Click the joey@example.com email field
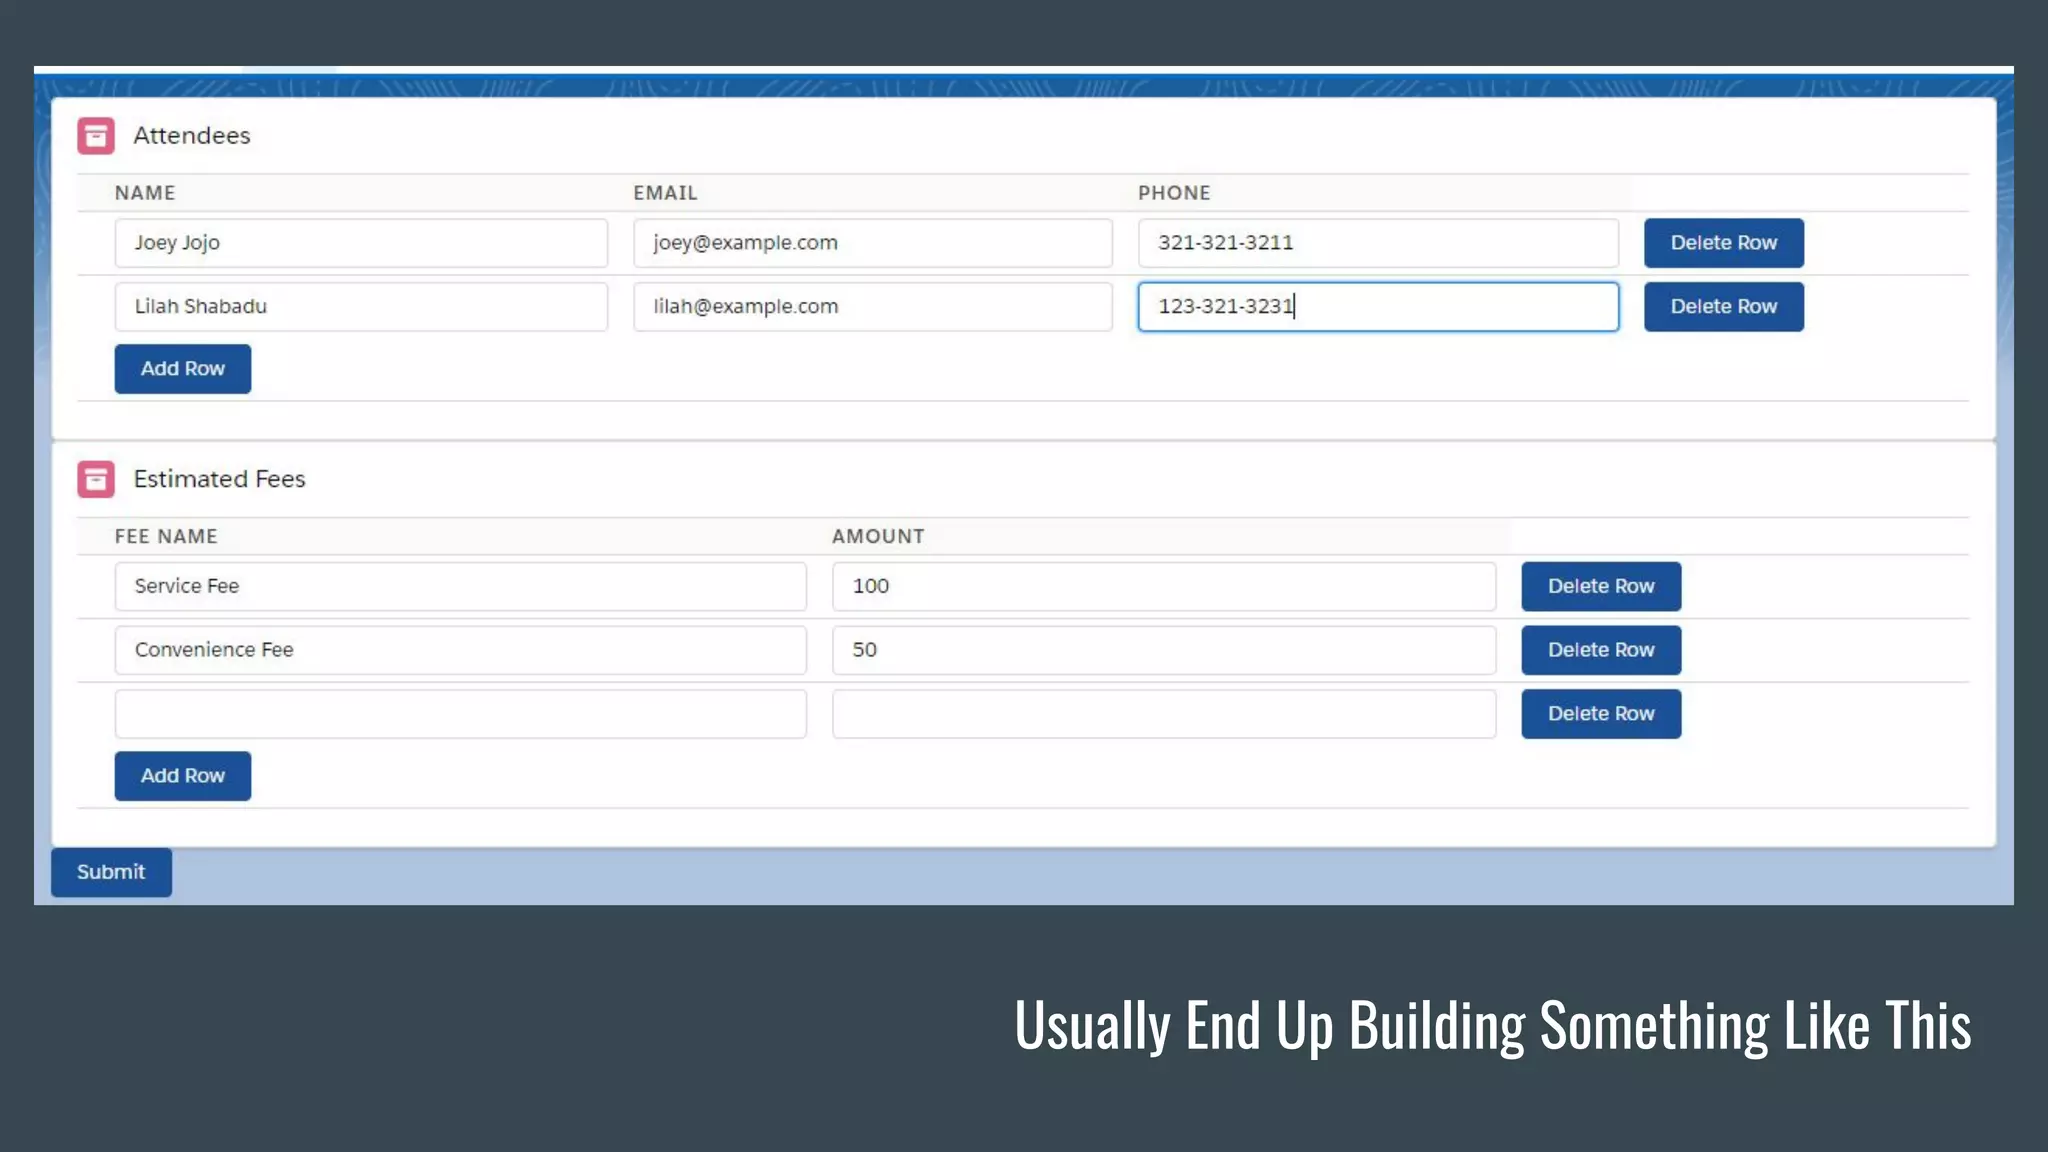 click(872, 243)
